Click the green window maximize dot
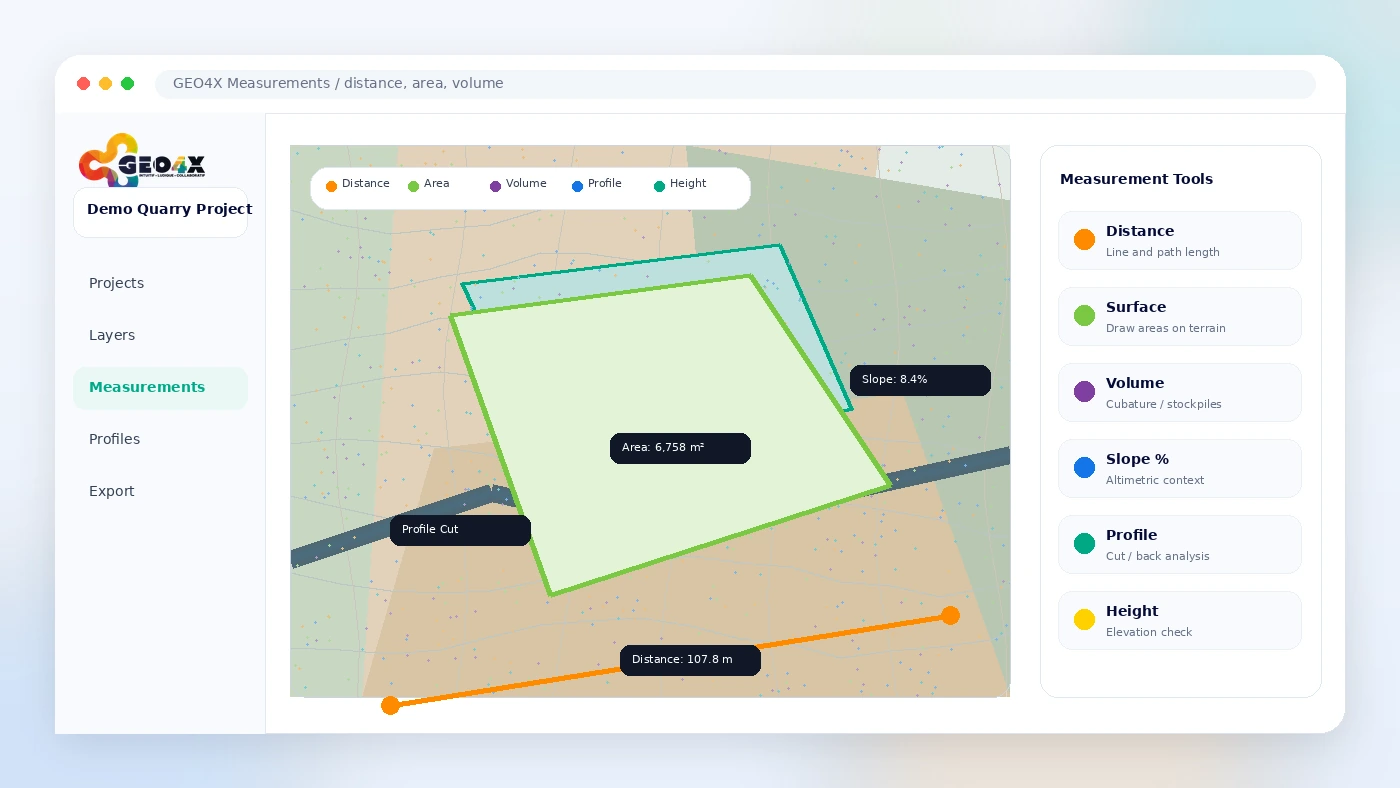The image size is (1400, 788). click(x=128, y=84)
